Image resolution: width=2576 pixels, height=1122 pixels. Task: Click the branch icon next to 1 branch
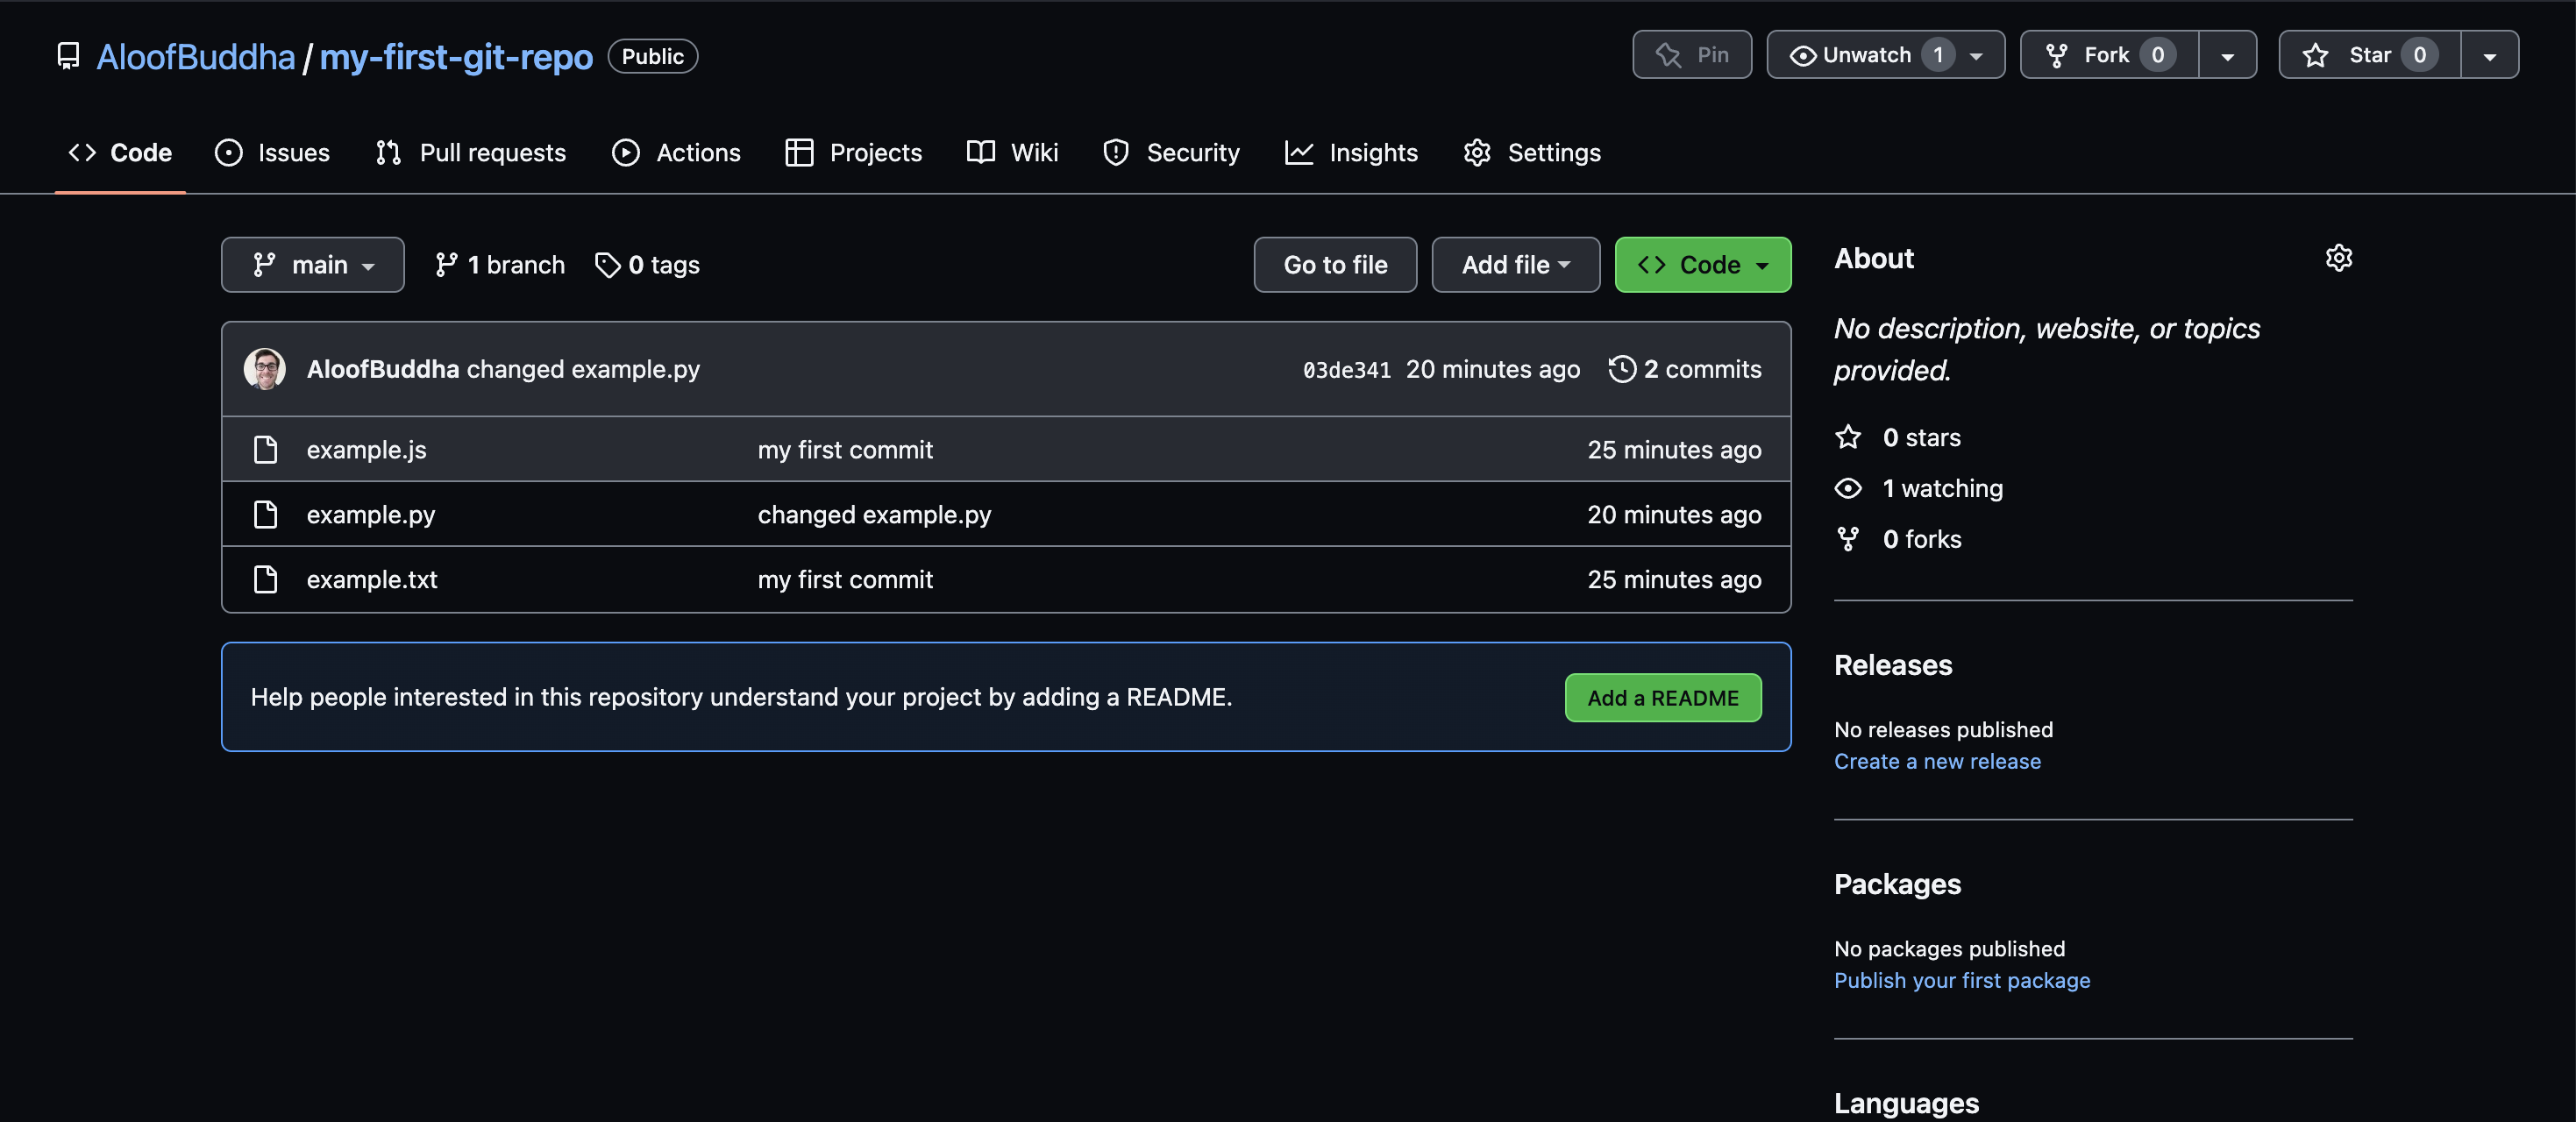[x=446, y=264]
